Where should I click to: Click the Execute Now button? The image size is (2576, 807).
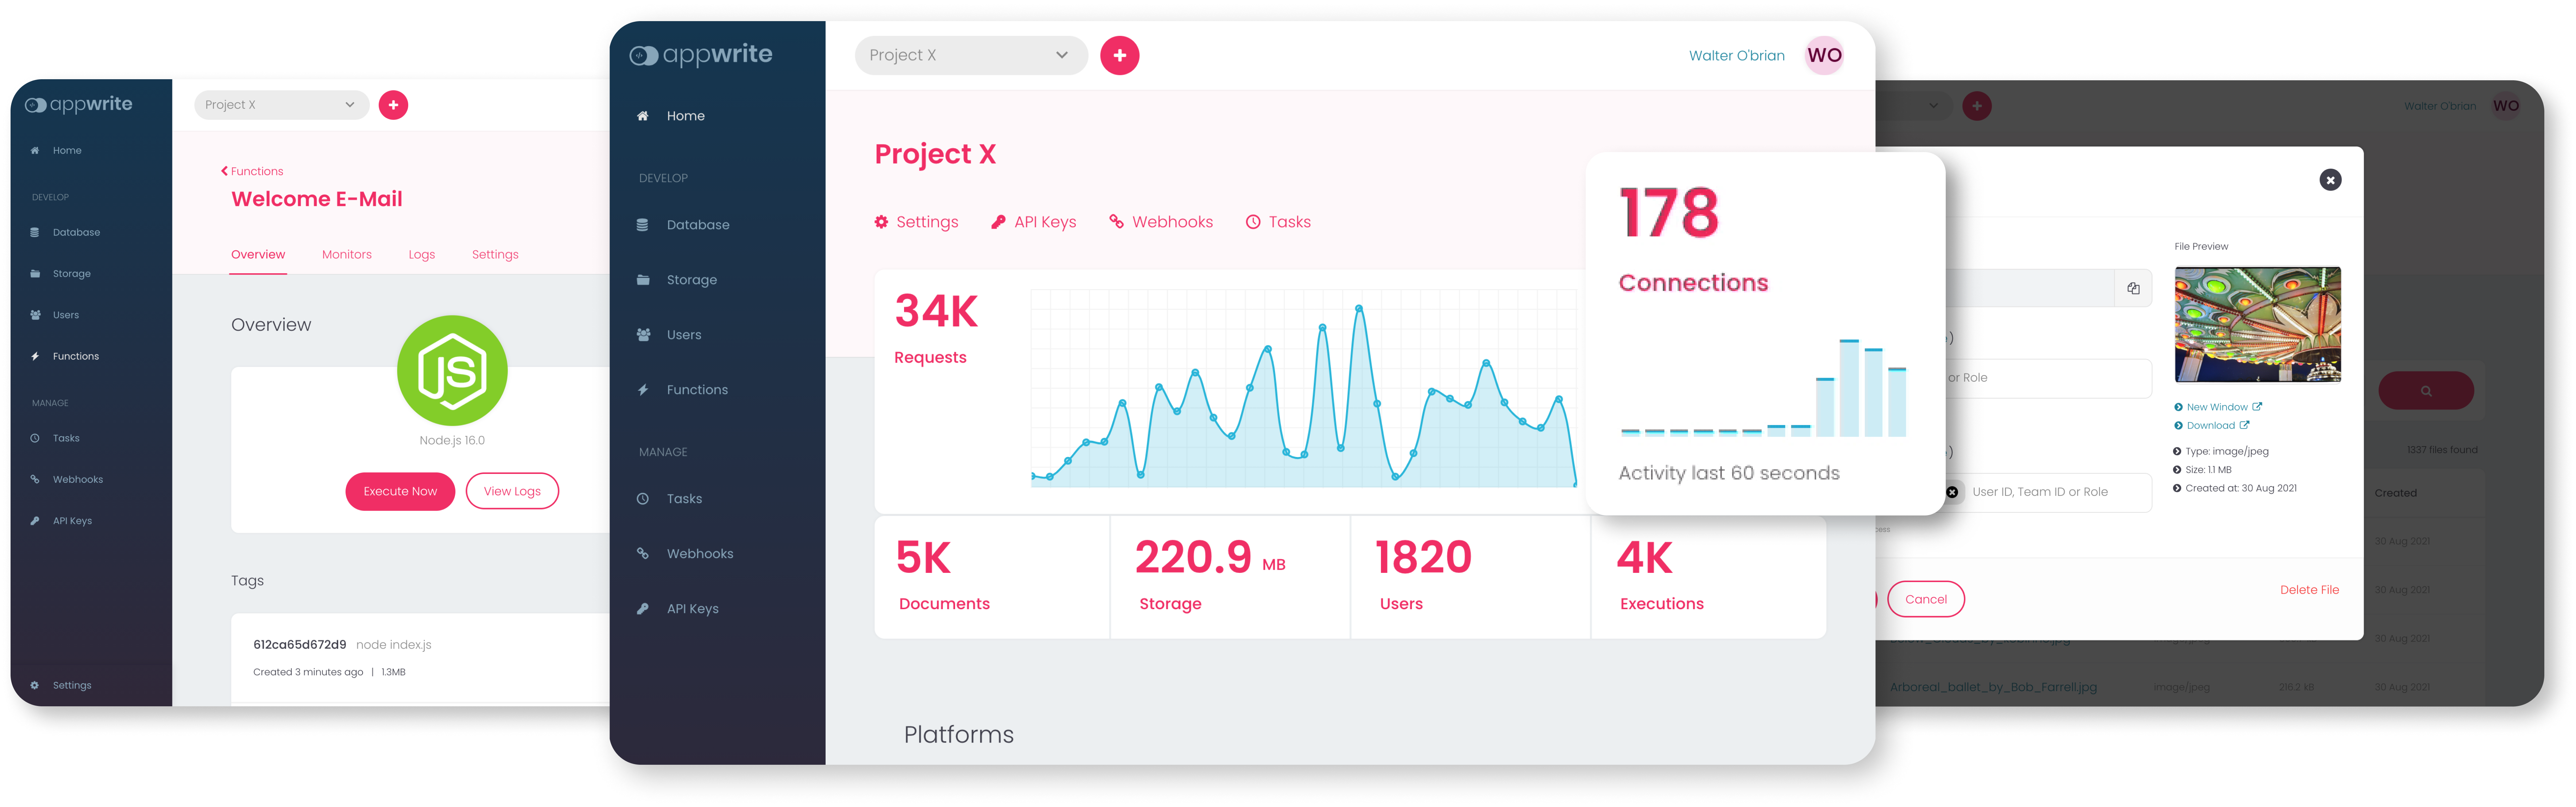[400, 491]
